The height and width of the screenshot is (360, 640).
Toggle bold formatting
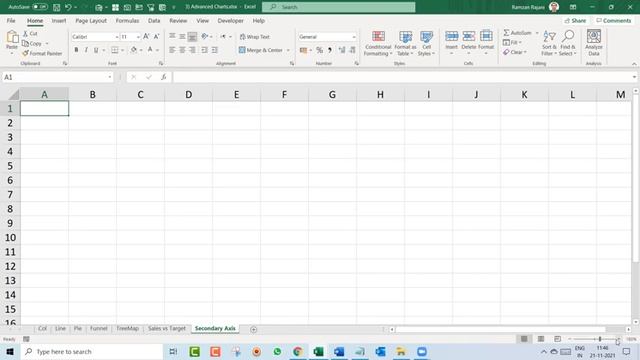point(76,50)
